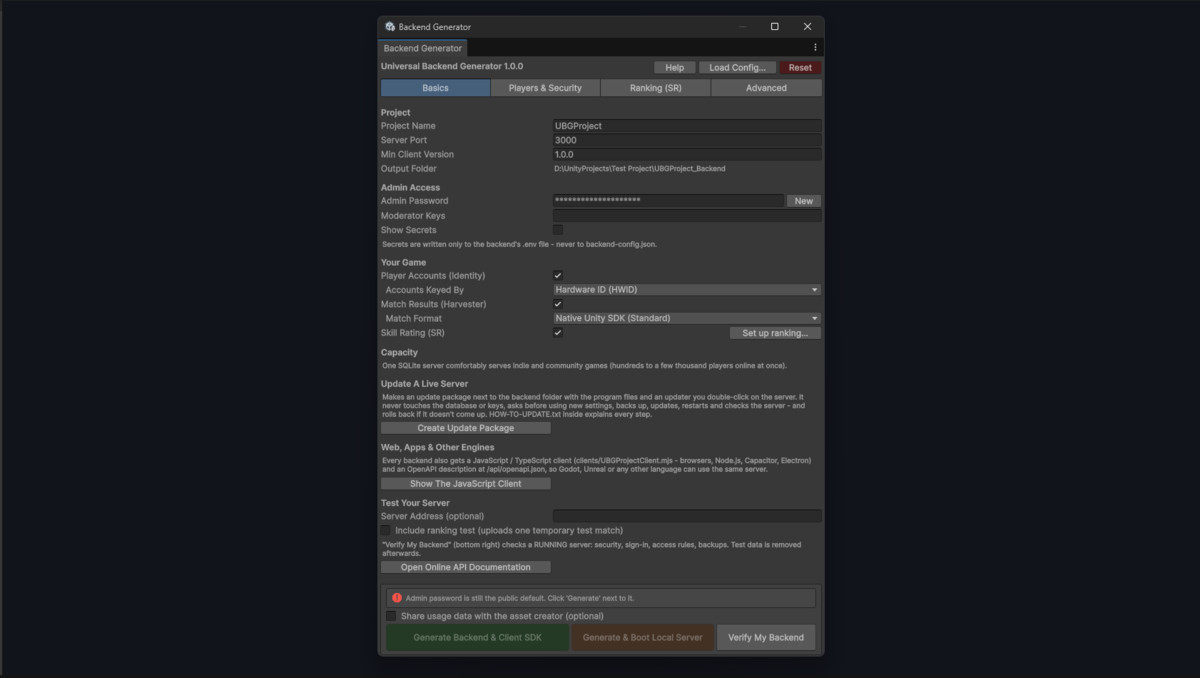Click the Moderator Keys field
1200x678 pixels.
pyautogui.click(x=687, y=215)
